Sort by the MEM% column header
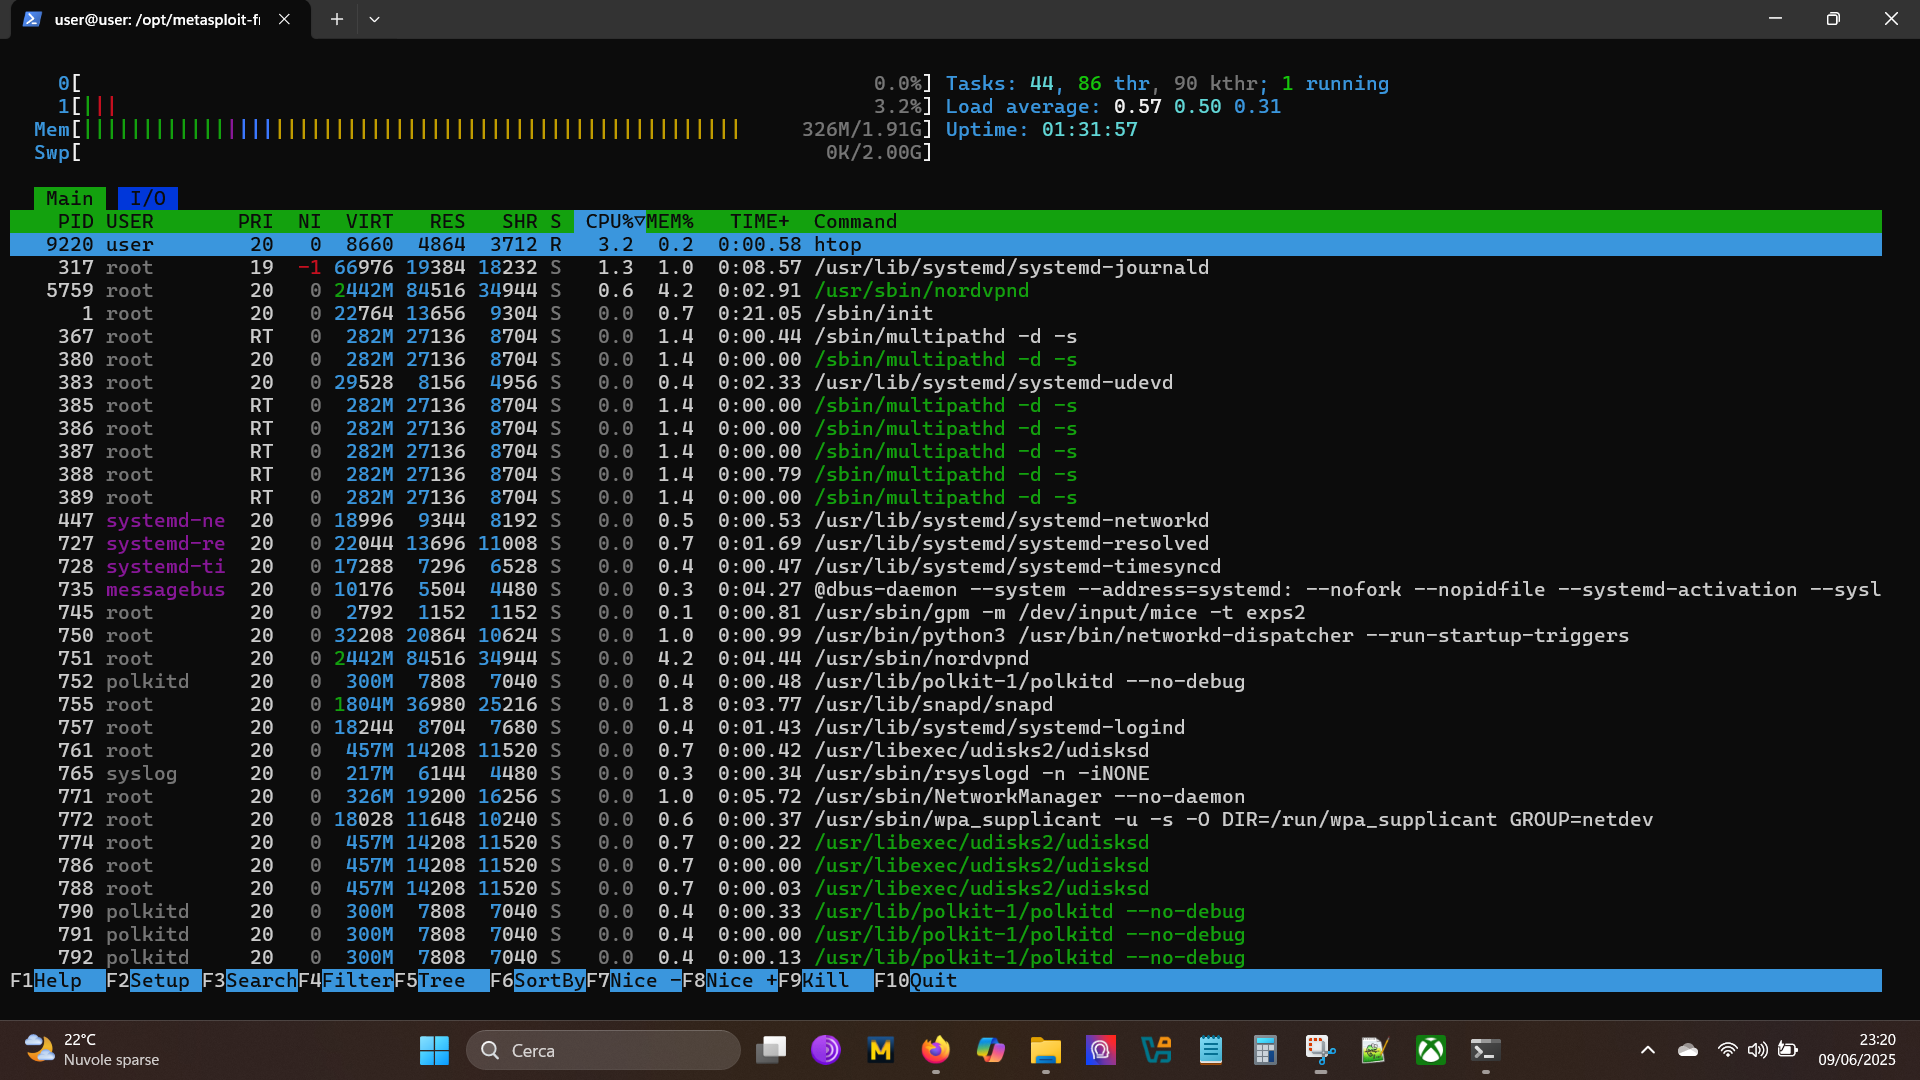 tap(670, 221)
